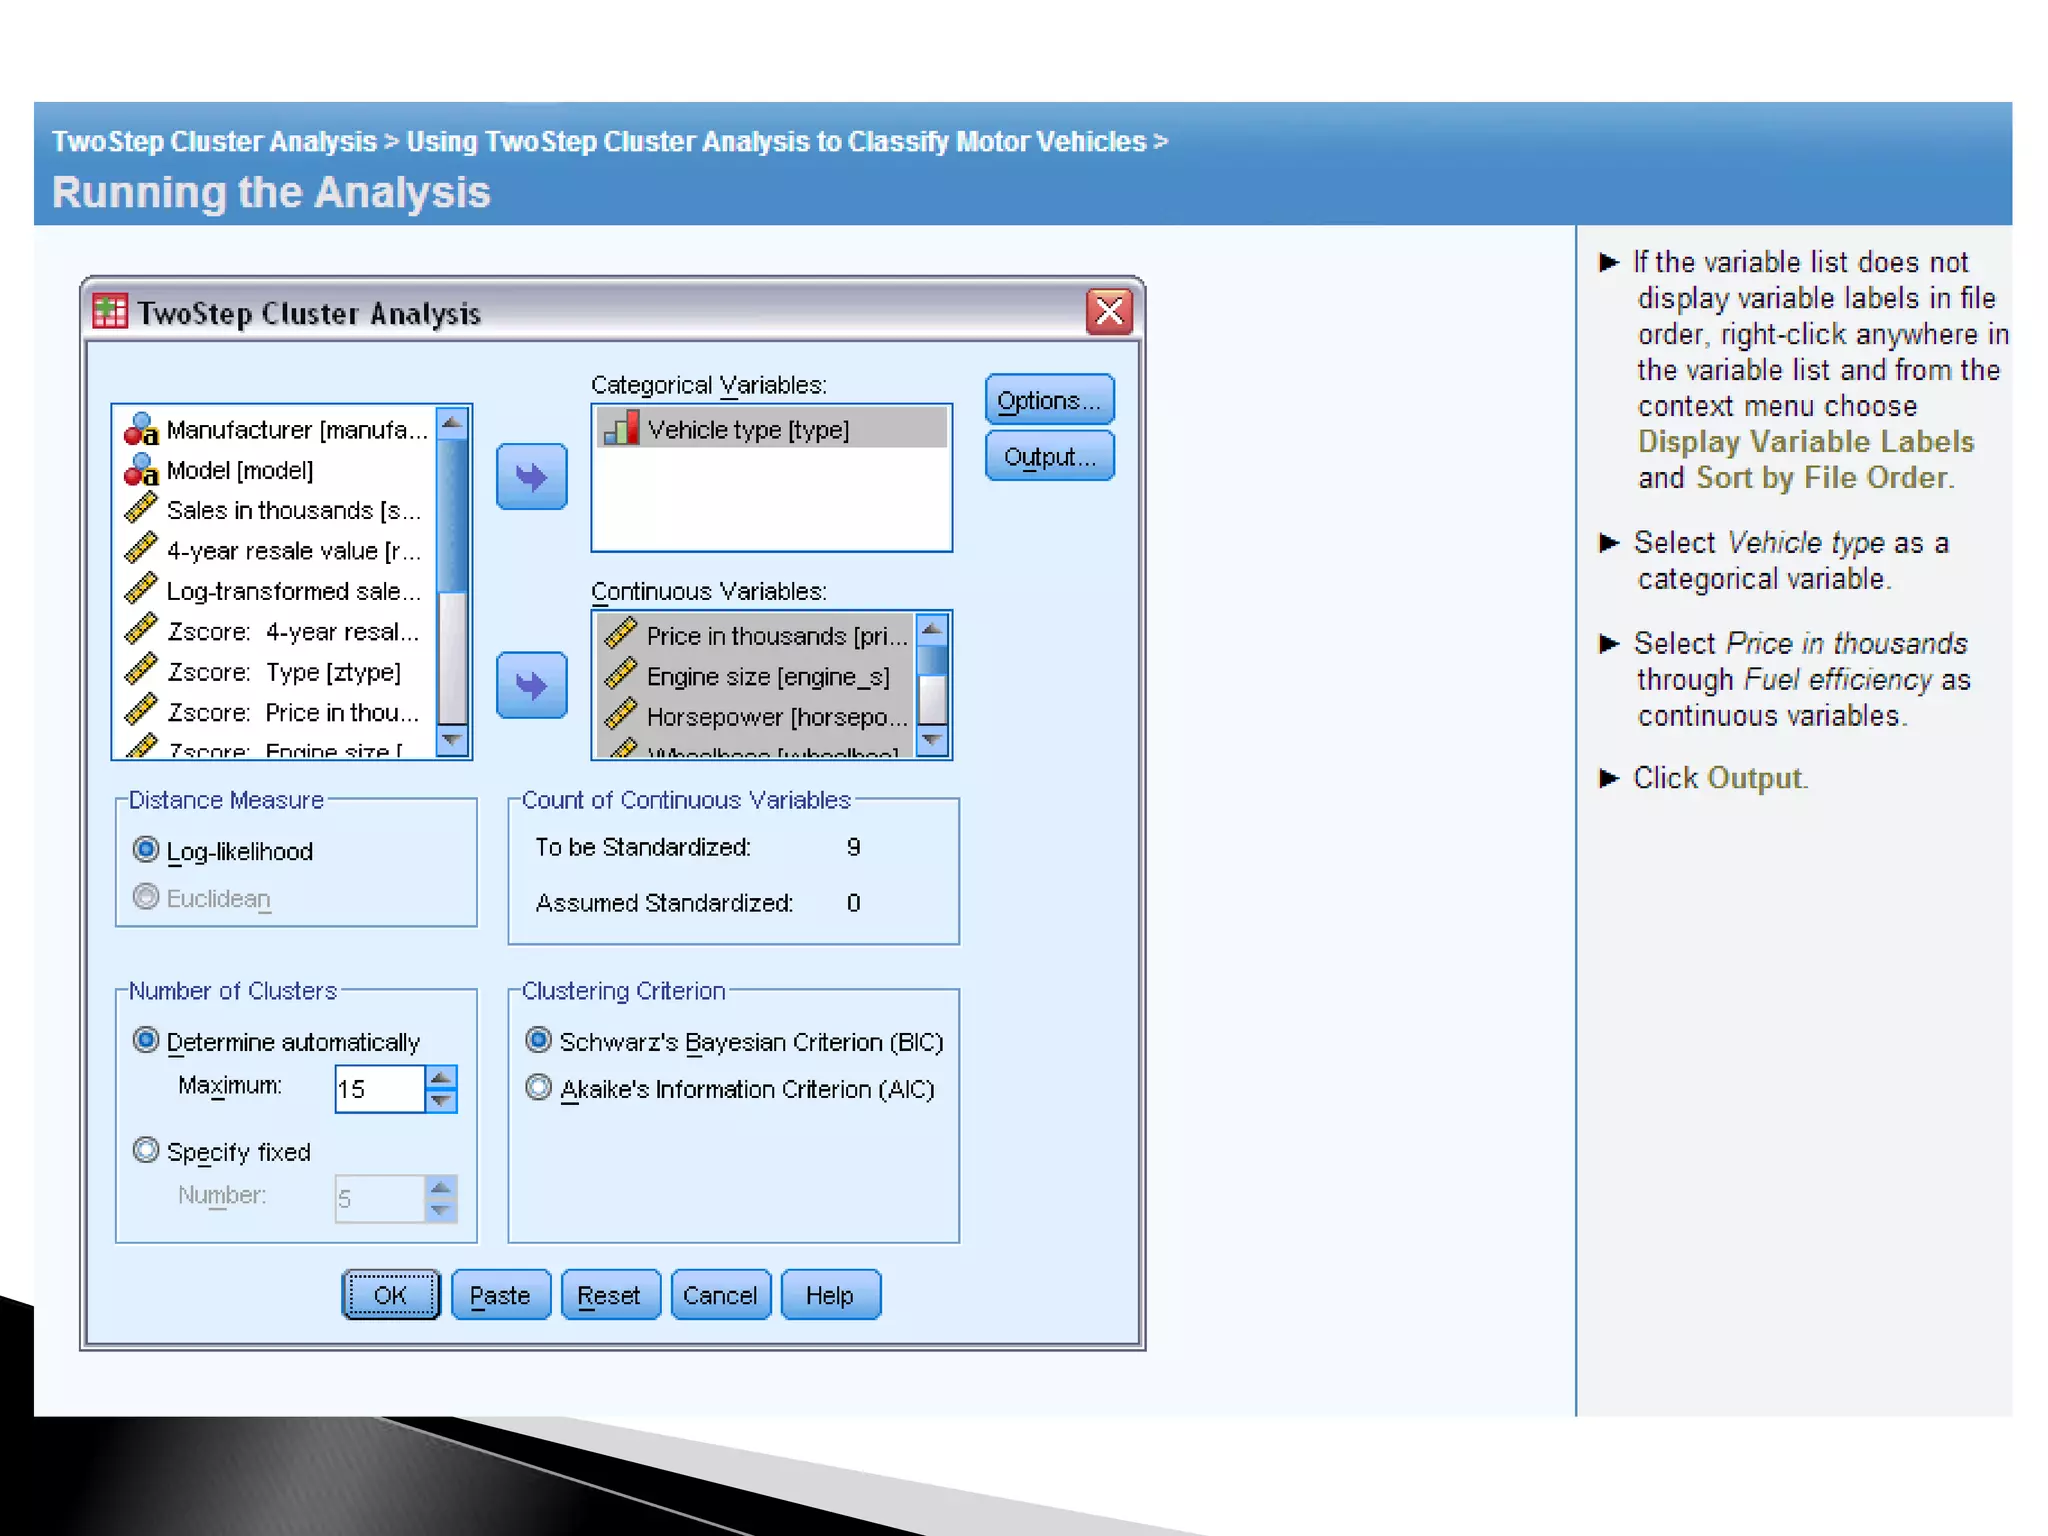The image size is (2048, 1536).
Task: Click the fixed Number input field
Action: [380, 1199]
